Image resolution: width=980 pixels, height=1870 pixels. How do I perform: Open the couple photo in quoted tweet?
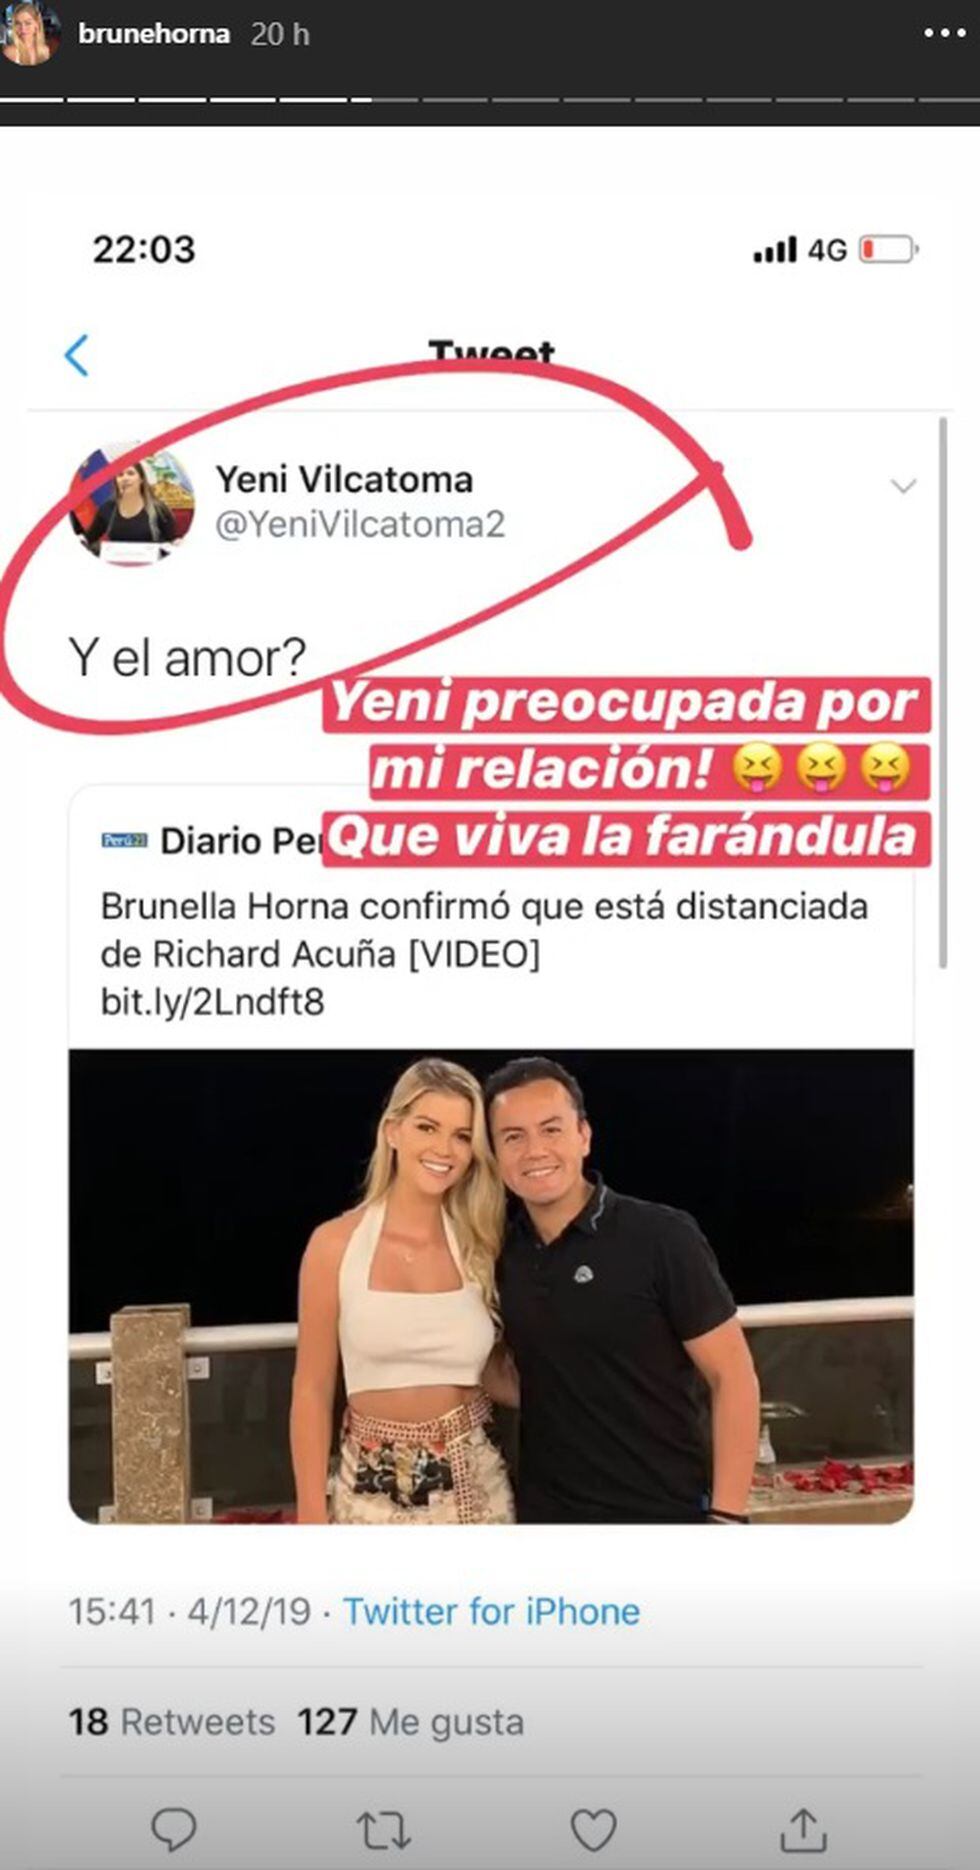click(491, 1286)
